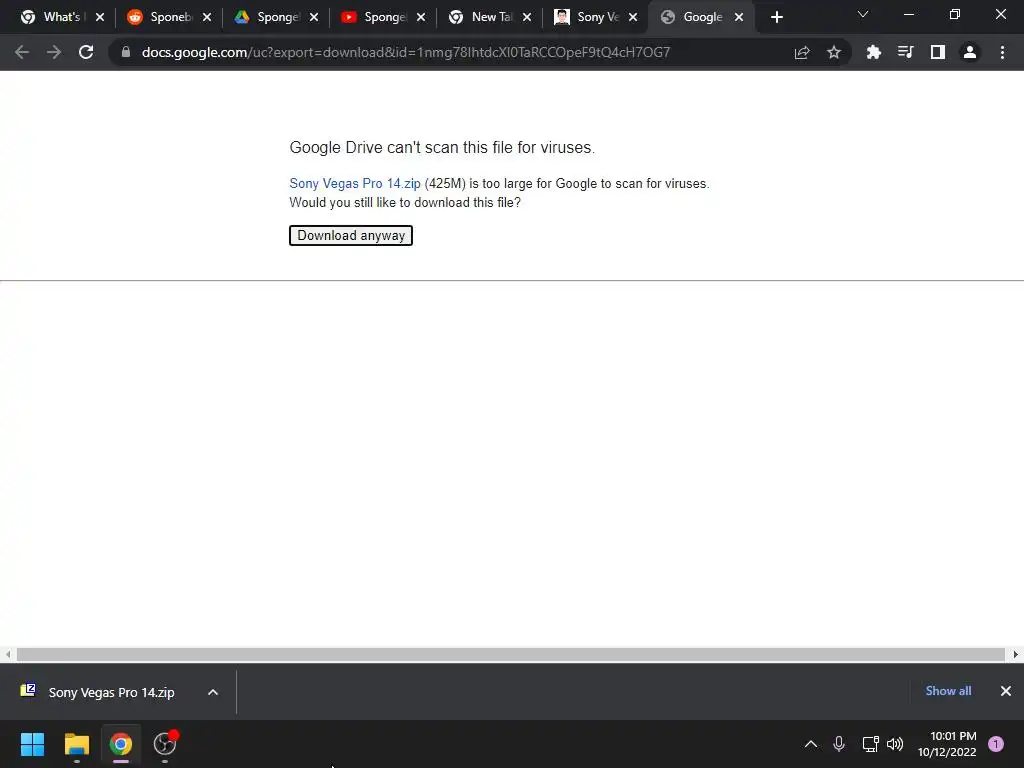Screen dimensions: 1024x768
Task: Open the Chrome profile icon
Action: tap(970, 52)
